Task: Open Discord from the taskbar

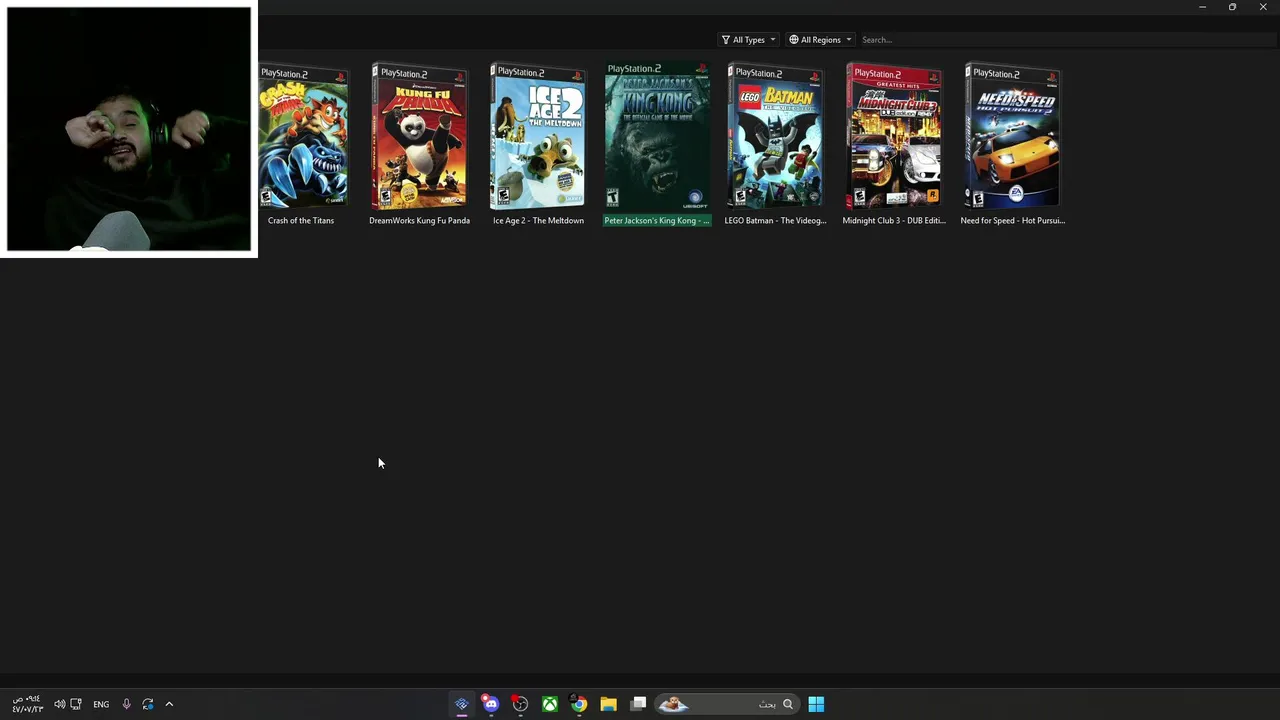Action: click(x=490, y=704)
